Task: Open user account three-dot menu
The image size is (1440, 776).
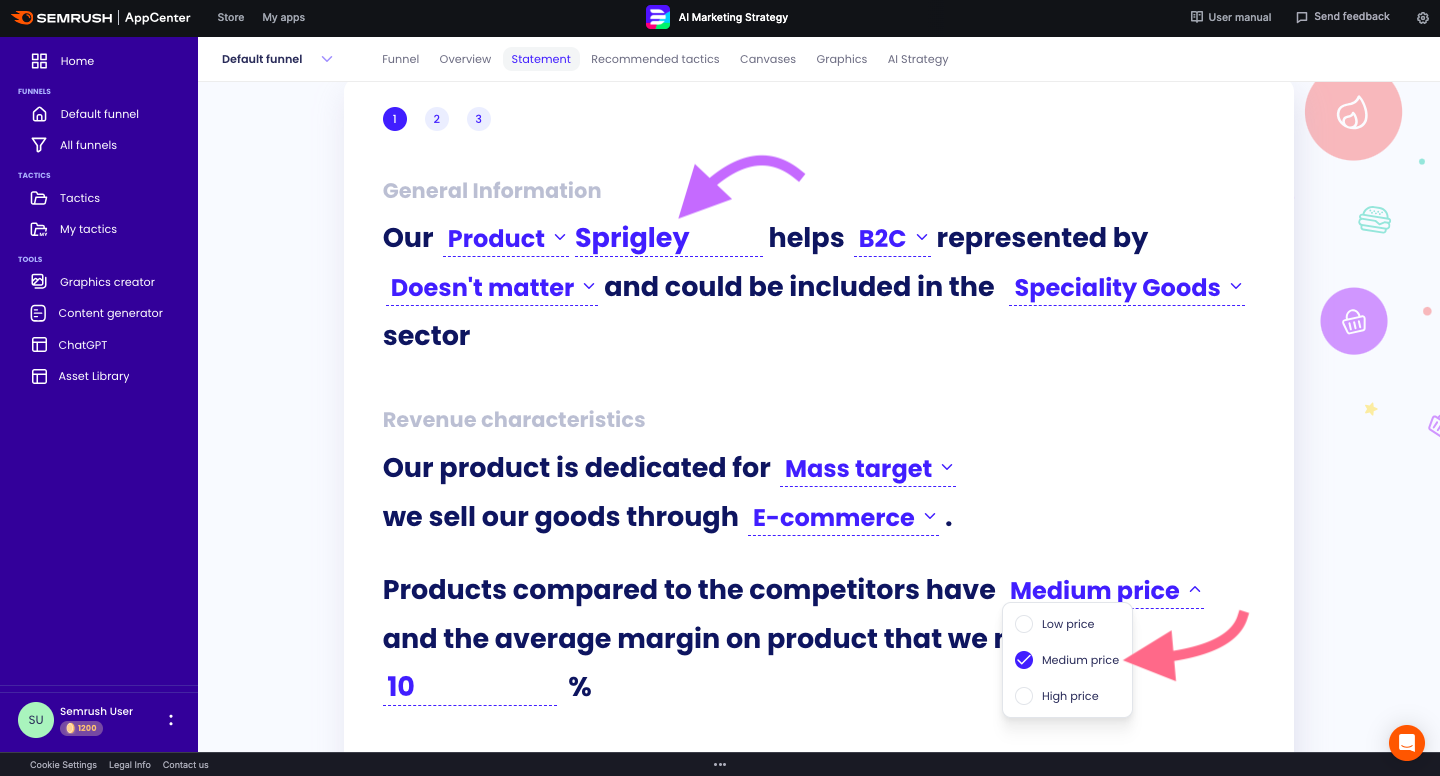Action: click(171, 720)
